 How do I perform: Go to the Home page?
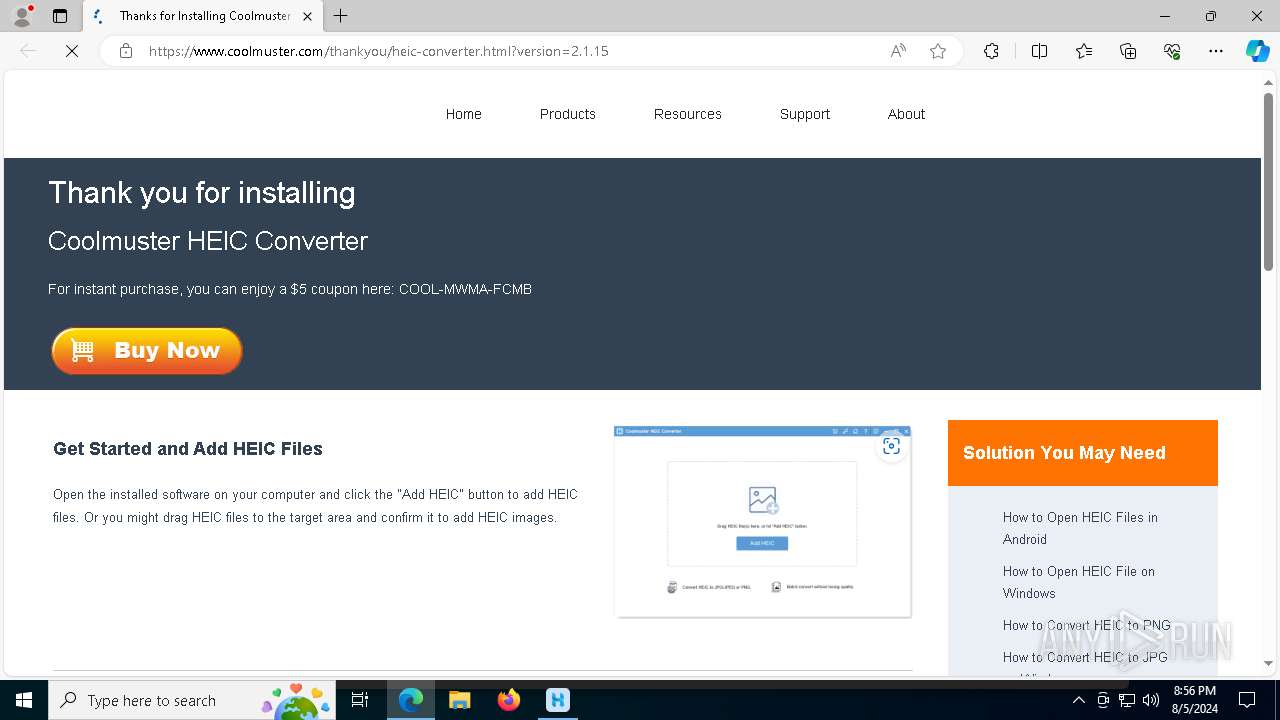coord(464,114)
